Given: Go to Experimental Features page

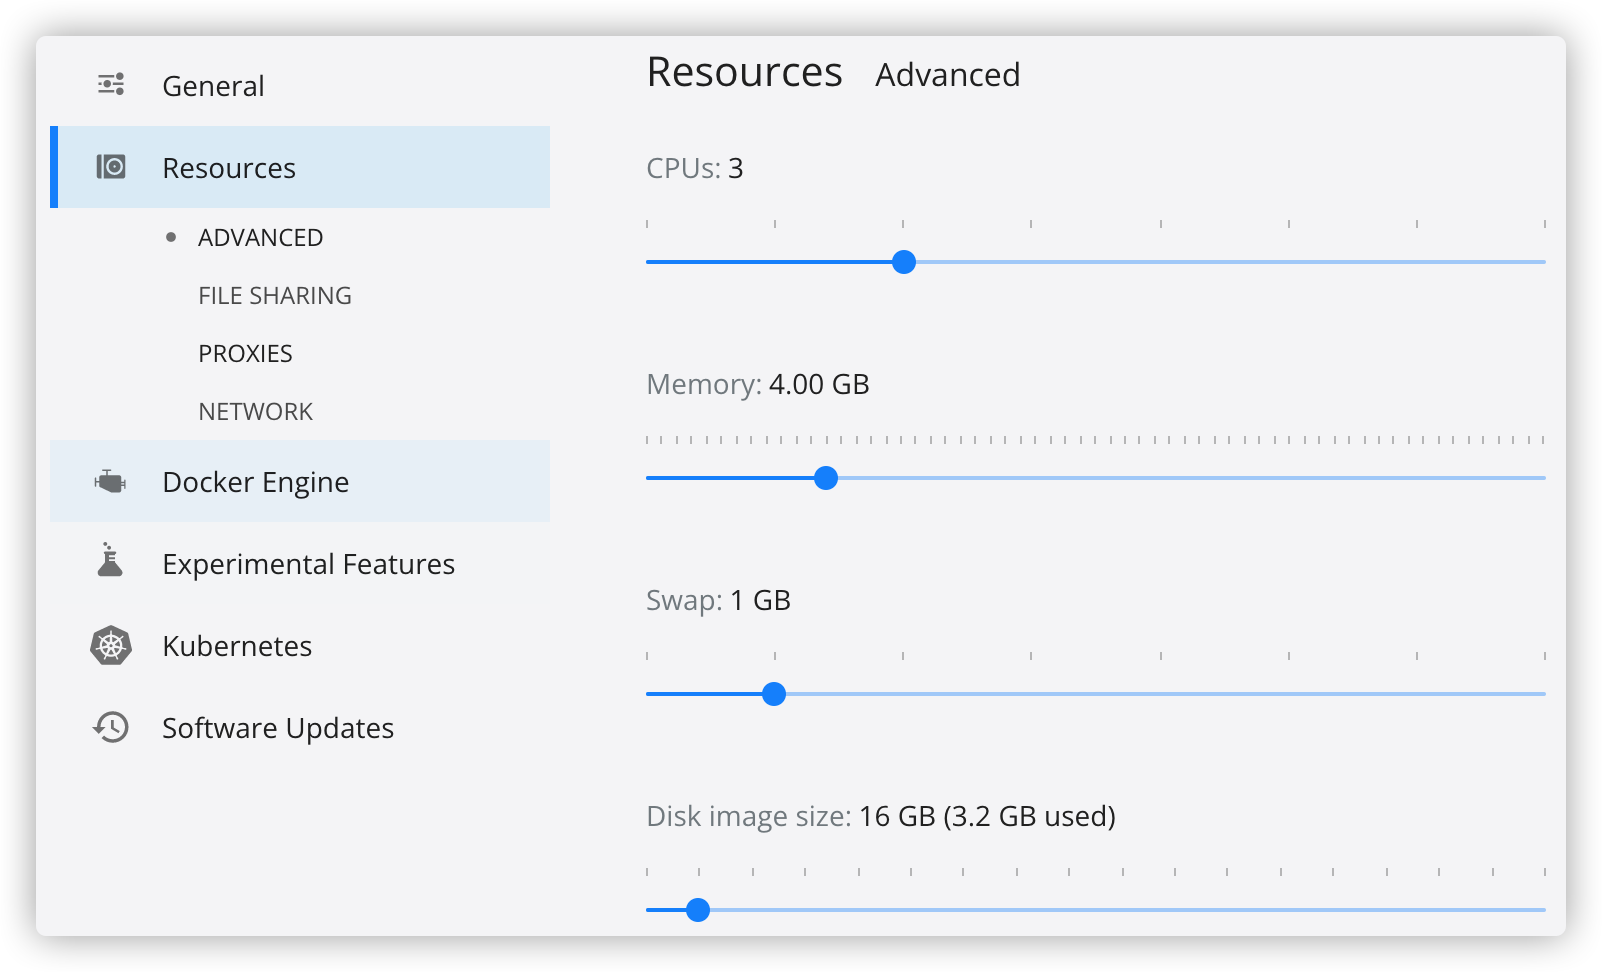Looking at the screenshot, I should (308, 564).
